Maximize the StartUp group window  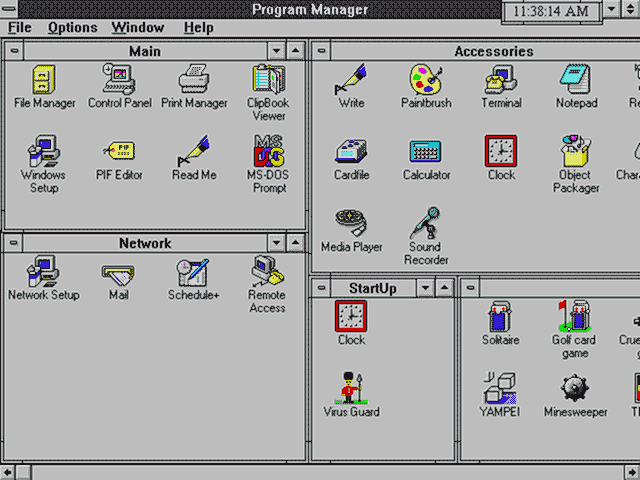(444, 288)
